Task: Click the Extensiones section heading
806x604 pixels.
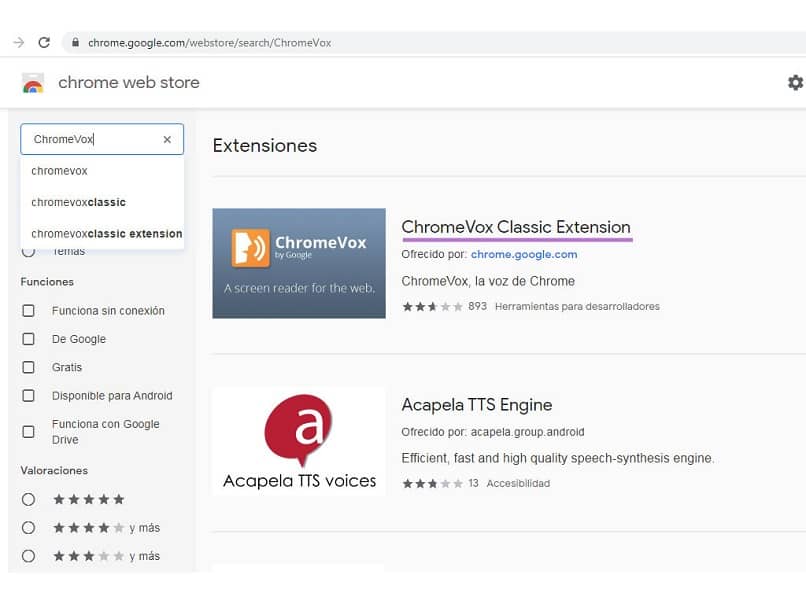Action: pyautogui.click(x=265, y=145)
